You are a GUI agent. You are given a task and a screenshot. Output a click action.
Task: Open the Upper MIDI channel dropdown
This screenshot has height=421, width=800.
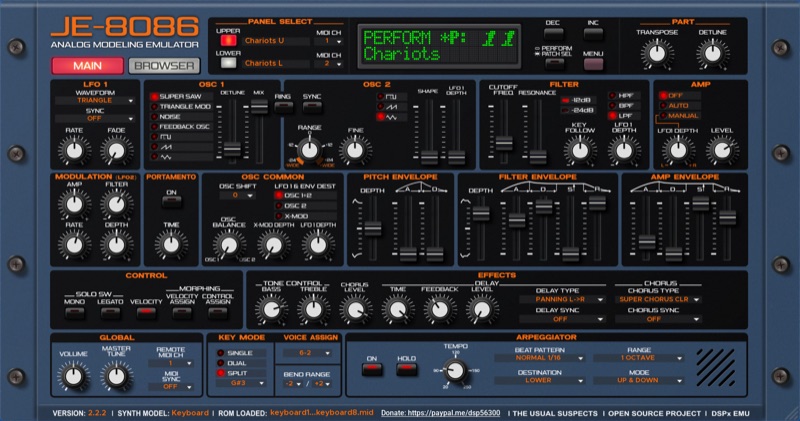click(x=329, y=41)
